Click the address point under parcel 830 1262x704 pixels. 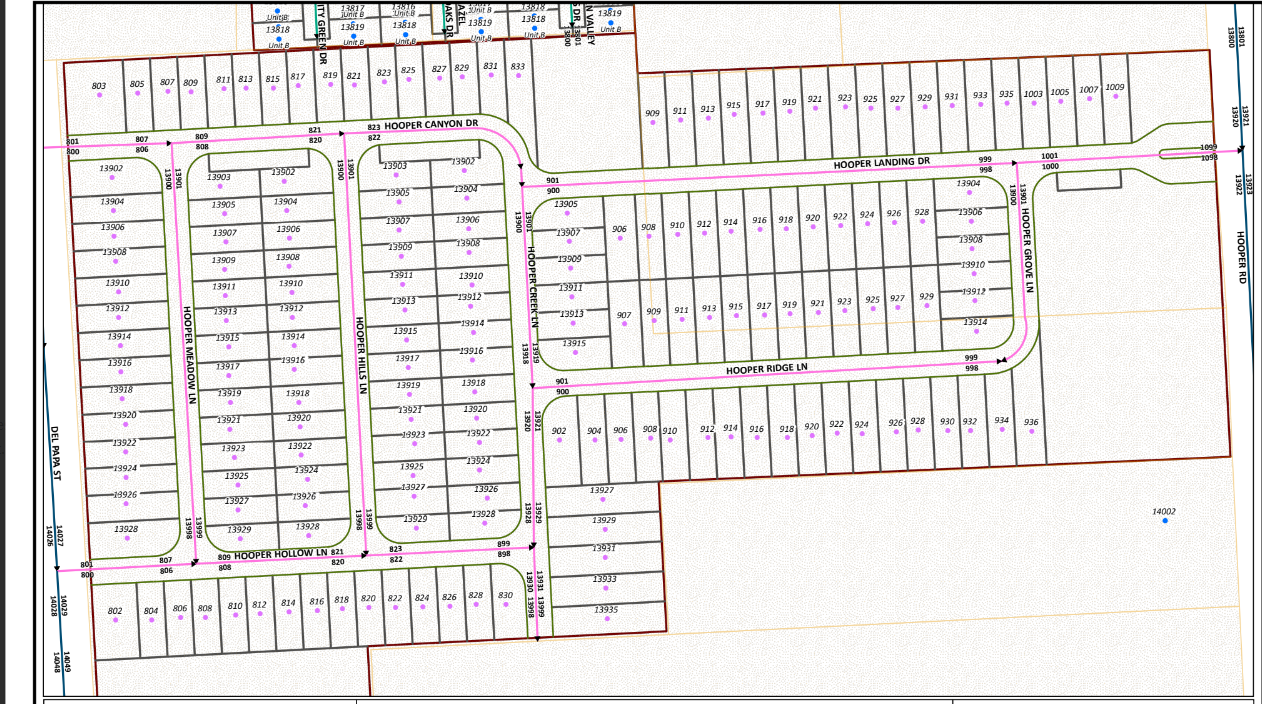(x=505, y=605)
